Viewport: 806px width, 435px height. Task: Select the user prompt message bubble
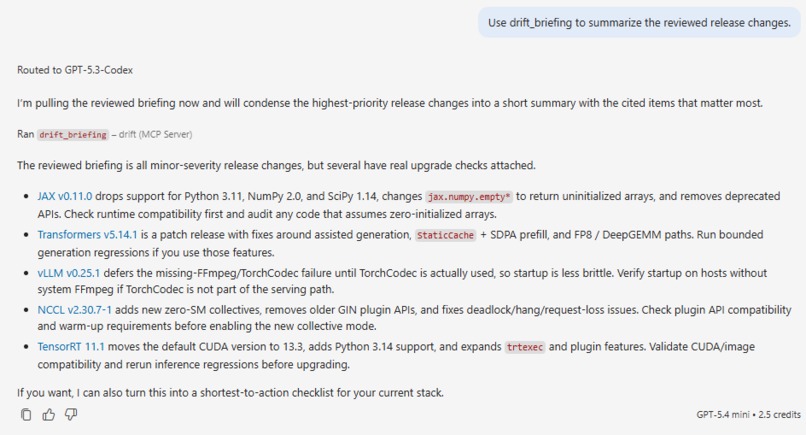pyautogui.click(x=639, y=23)
